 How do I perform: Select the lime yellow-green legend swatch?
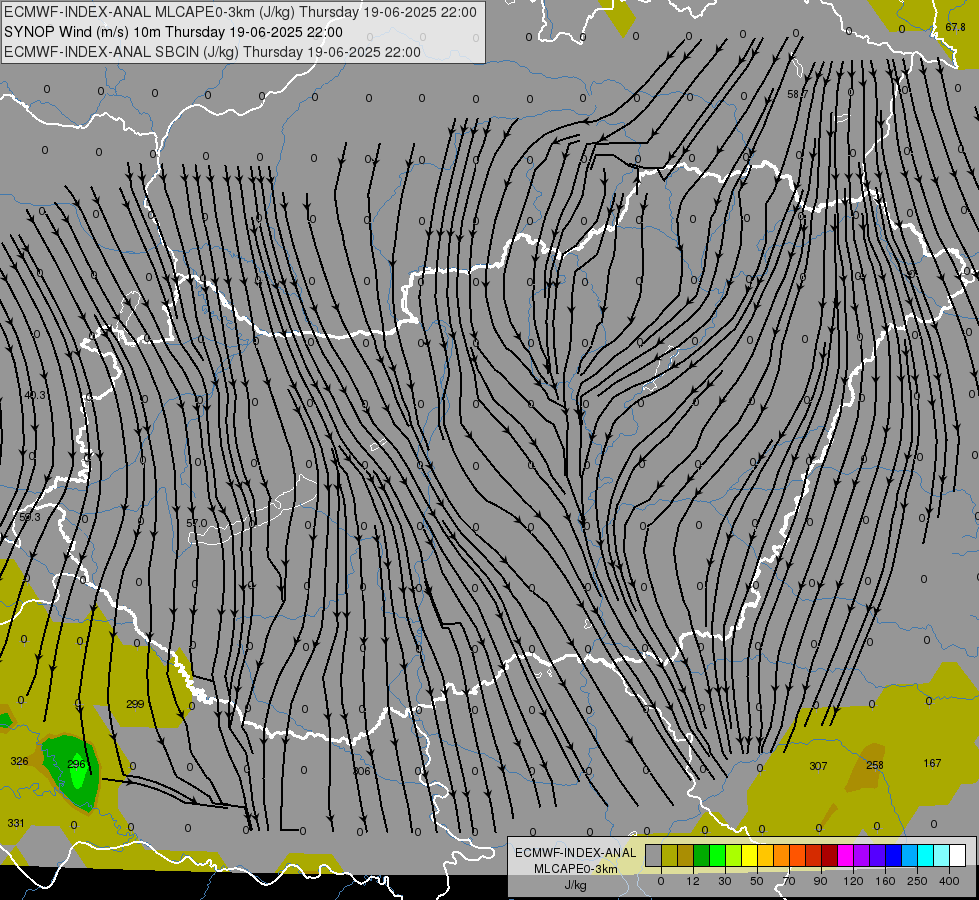pyautogui.click(x=734, y=855)
